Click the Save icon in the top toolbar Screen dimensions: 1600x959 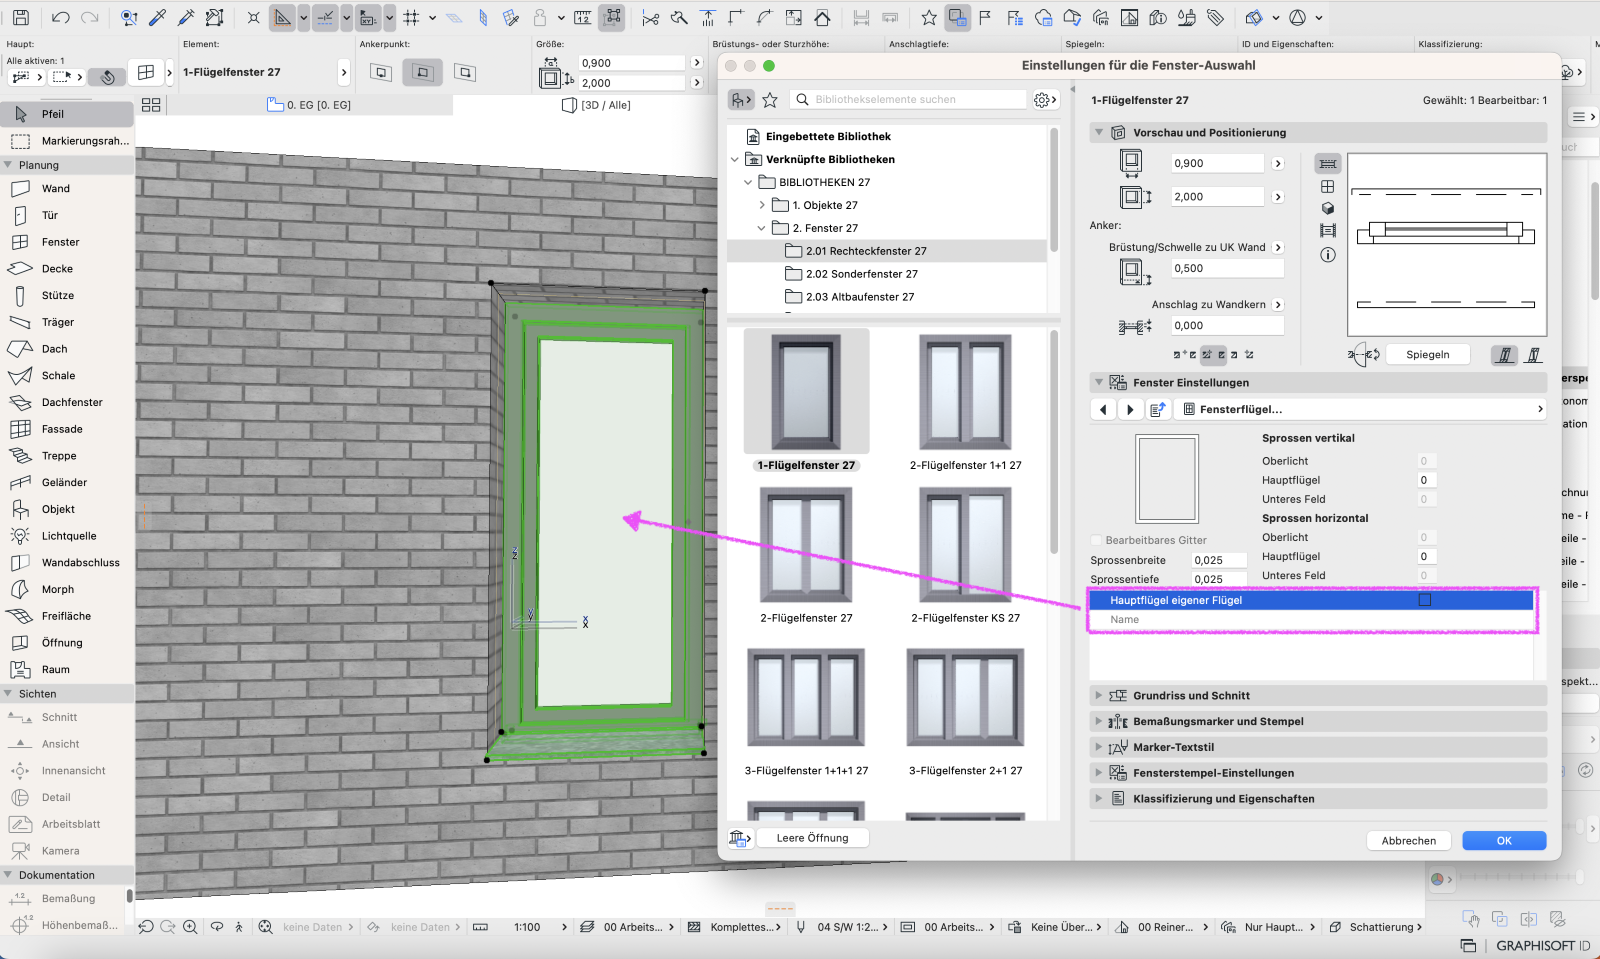point(20,17)
